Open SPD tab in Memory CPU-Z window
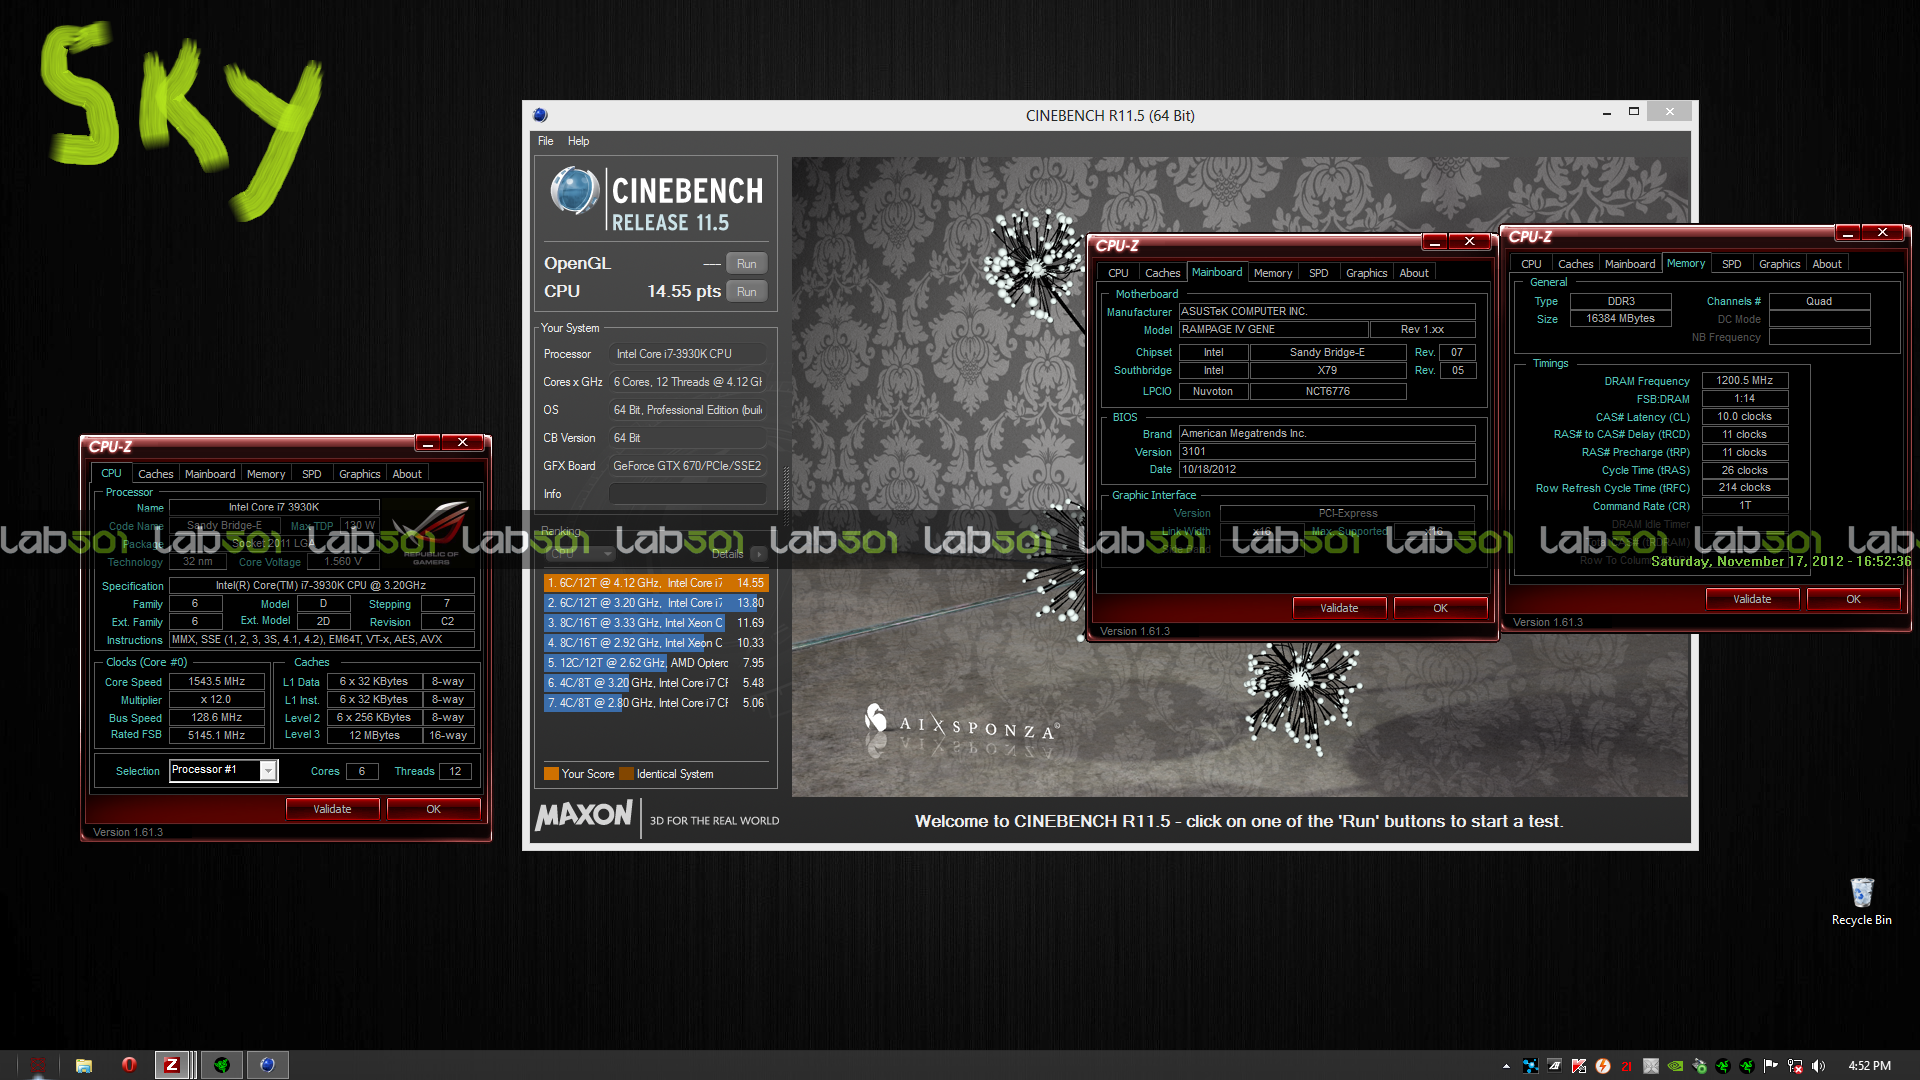The width and height of the screenshot is (1920, 1080). pos(1732,264)
